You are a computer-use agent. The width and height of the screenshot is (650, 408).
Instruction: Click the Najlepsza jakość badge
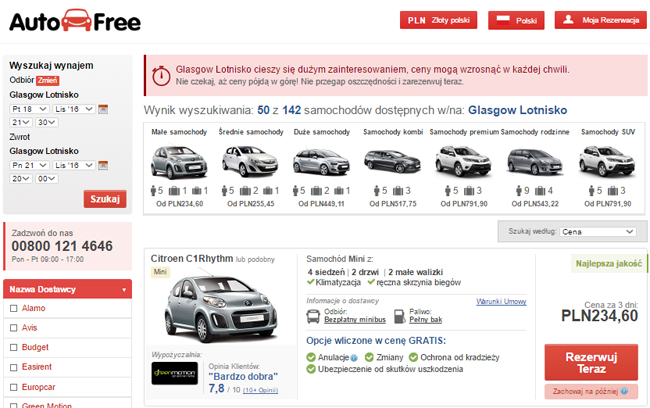(609, 263)
